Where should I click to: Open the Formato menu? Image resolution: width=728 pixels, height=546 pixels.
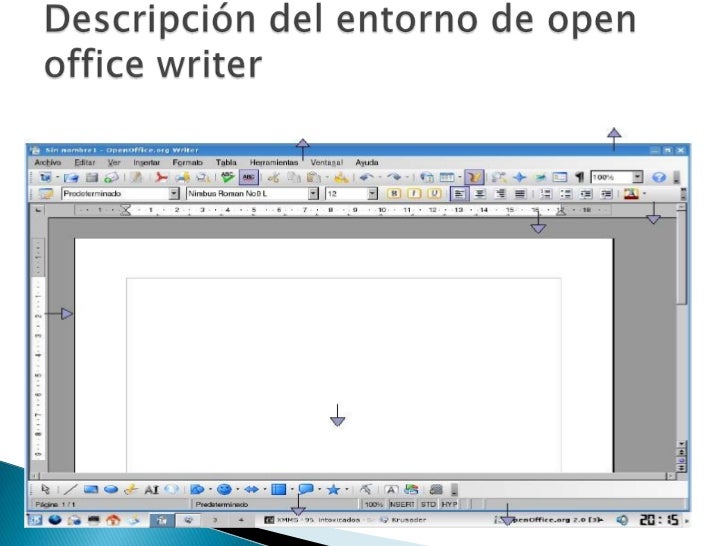(x=188, y=162)
